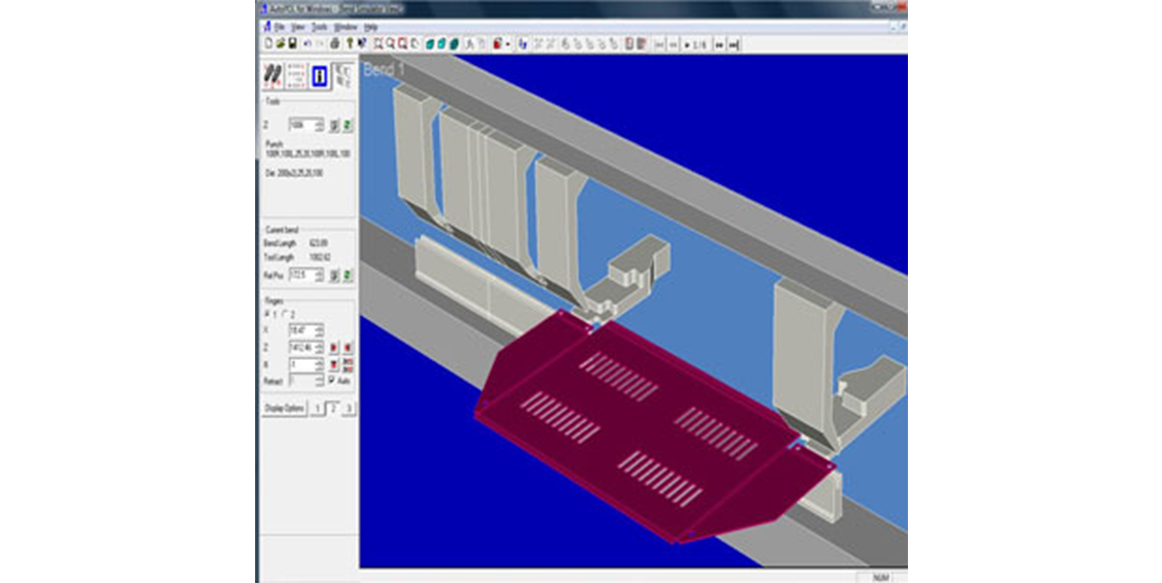Open dropdown arrow beside red toolbar icon
Screen dimensions: 1162x583
(508, 44)
